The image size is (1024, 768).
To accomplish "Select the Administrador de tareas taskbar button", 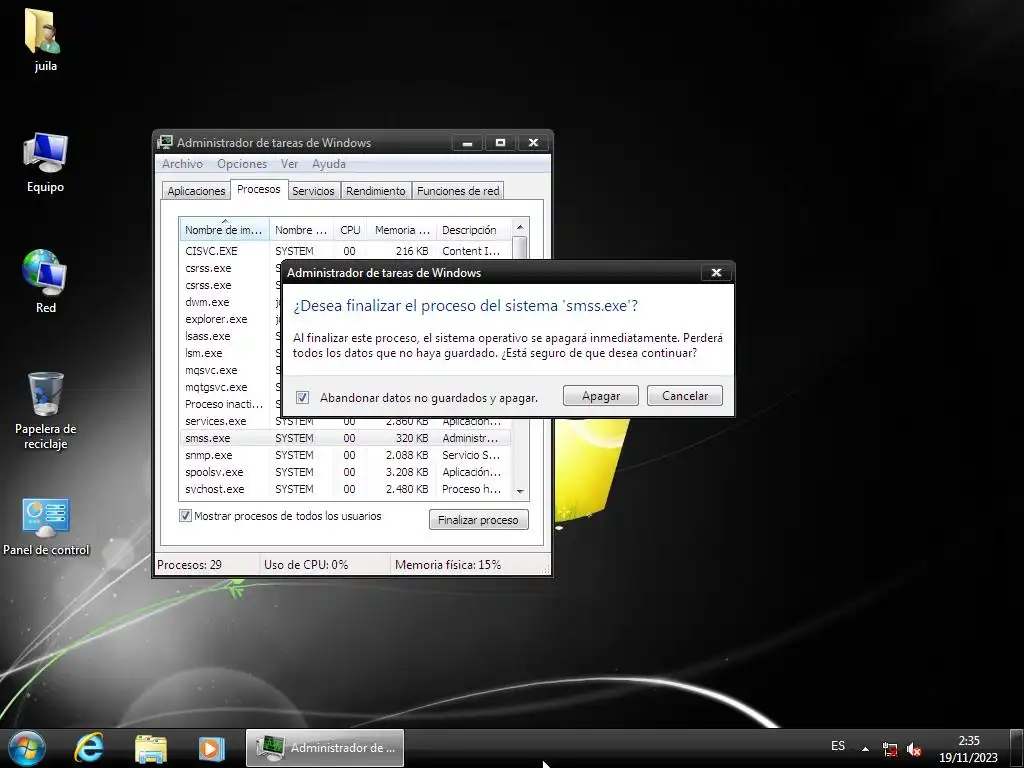I will (325, 748).
